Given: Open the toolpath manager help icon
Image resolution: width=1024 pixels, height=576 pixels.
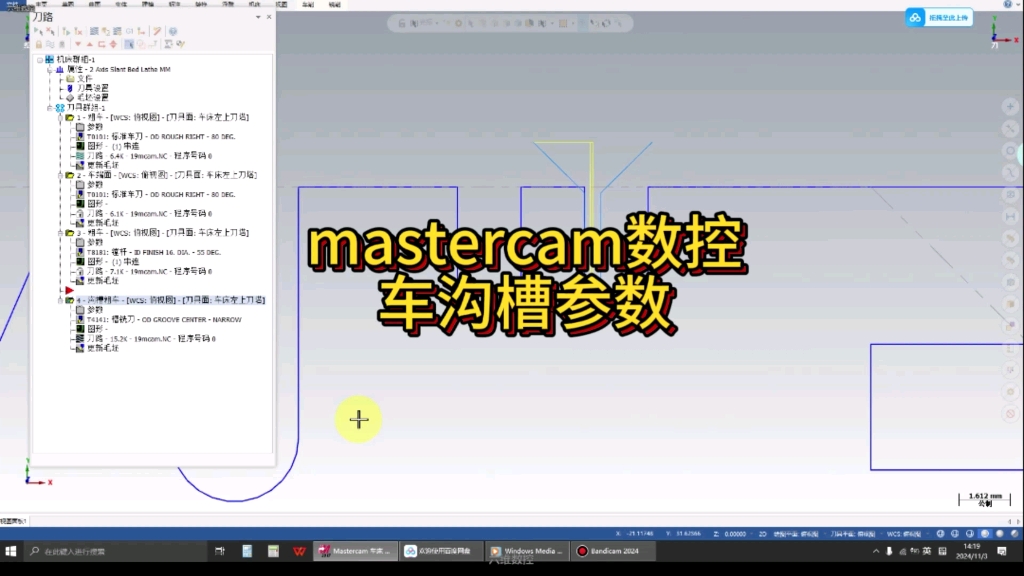Looking at the screenshot, I should [173, 31].
